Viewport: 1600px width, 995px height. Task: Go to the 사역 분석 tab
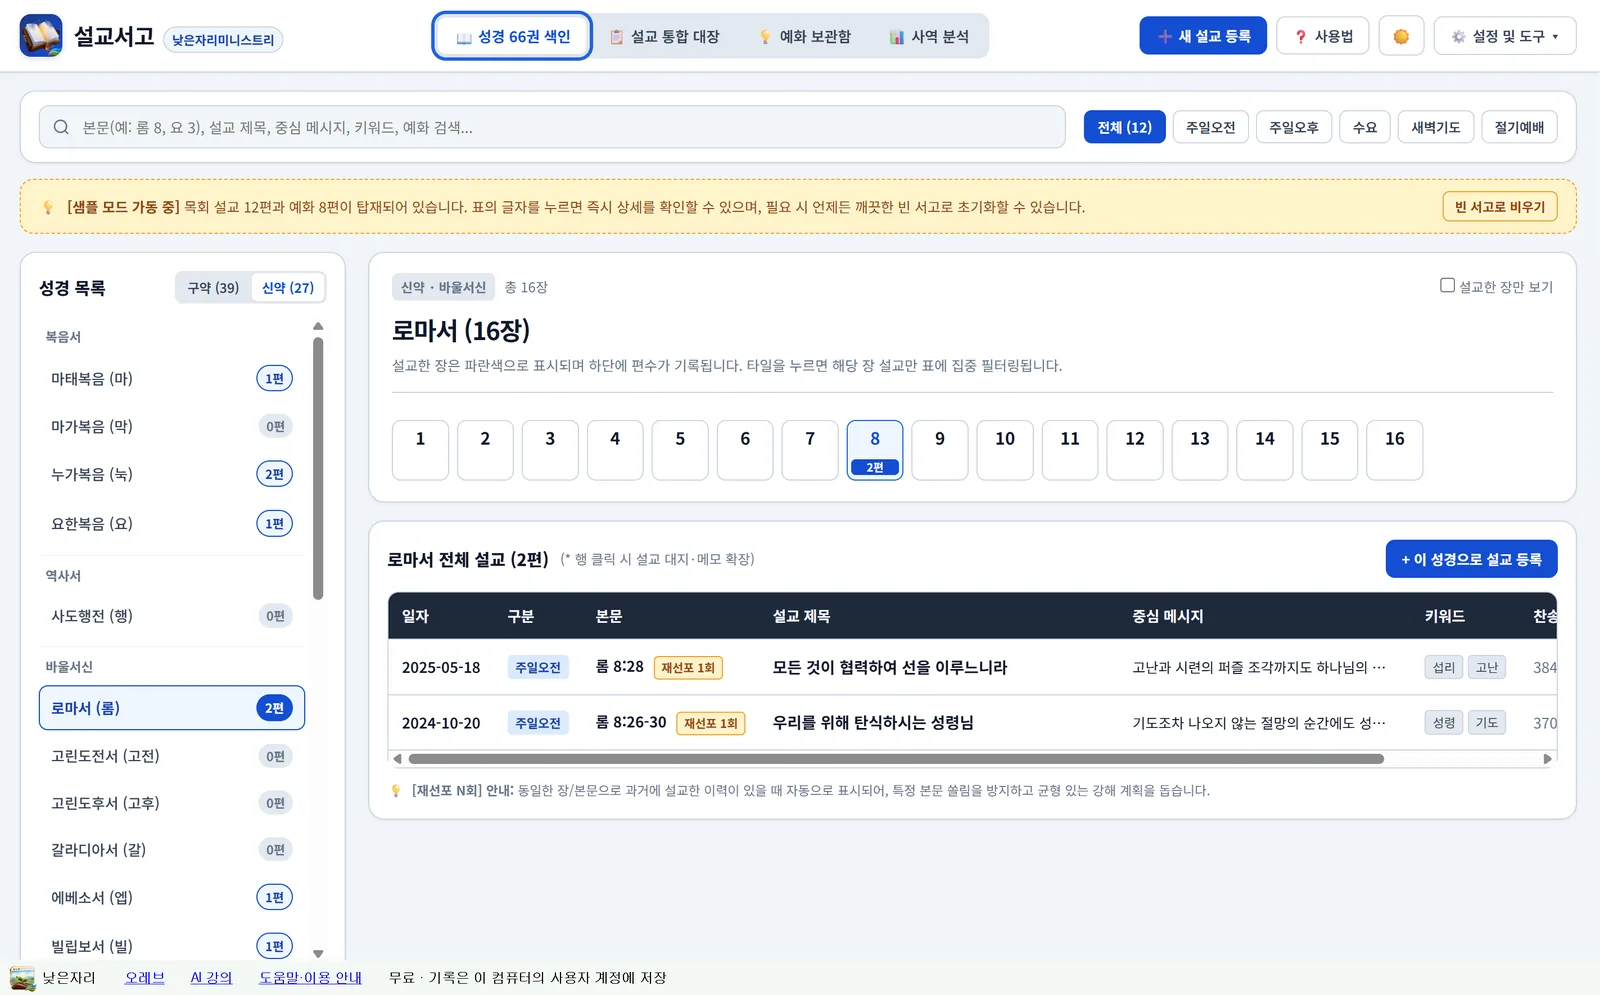929,36
